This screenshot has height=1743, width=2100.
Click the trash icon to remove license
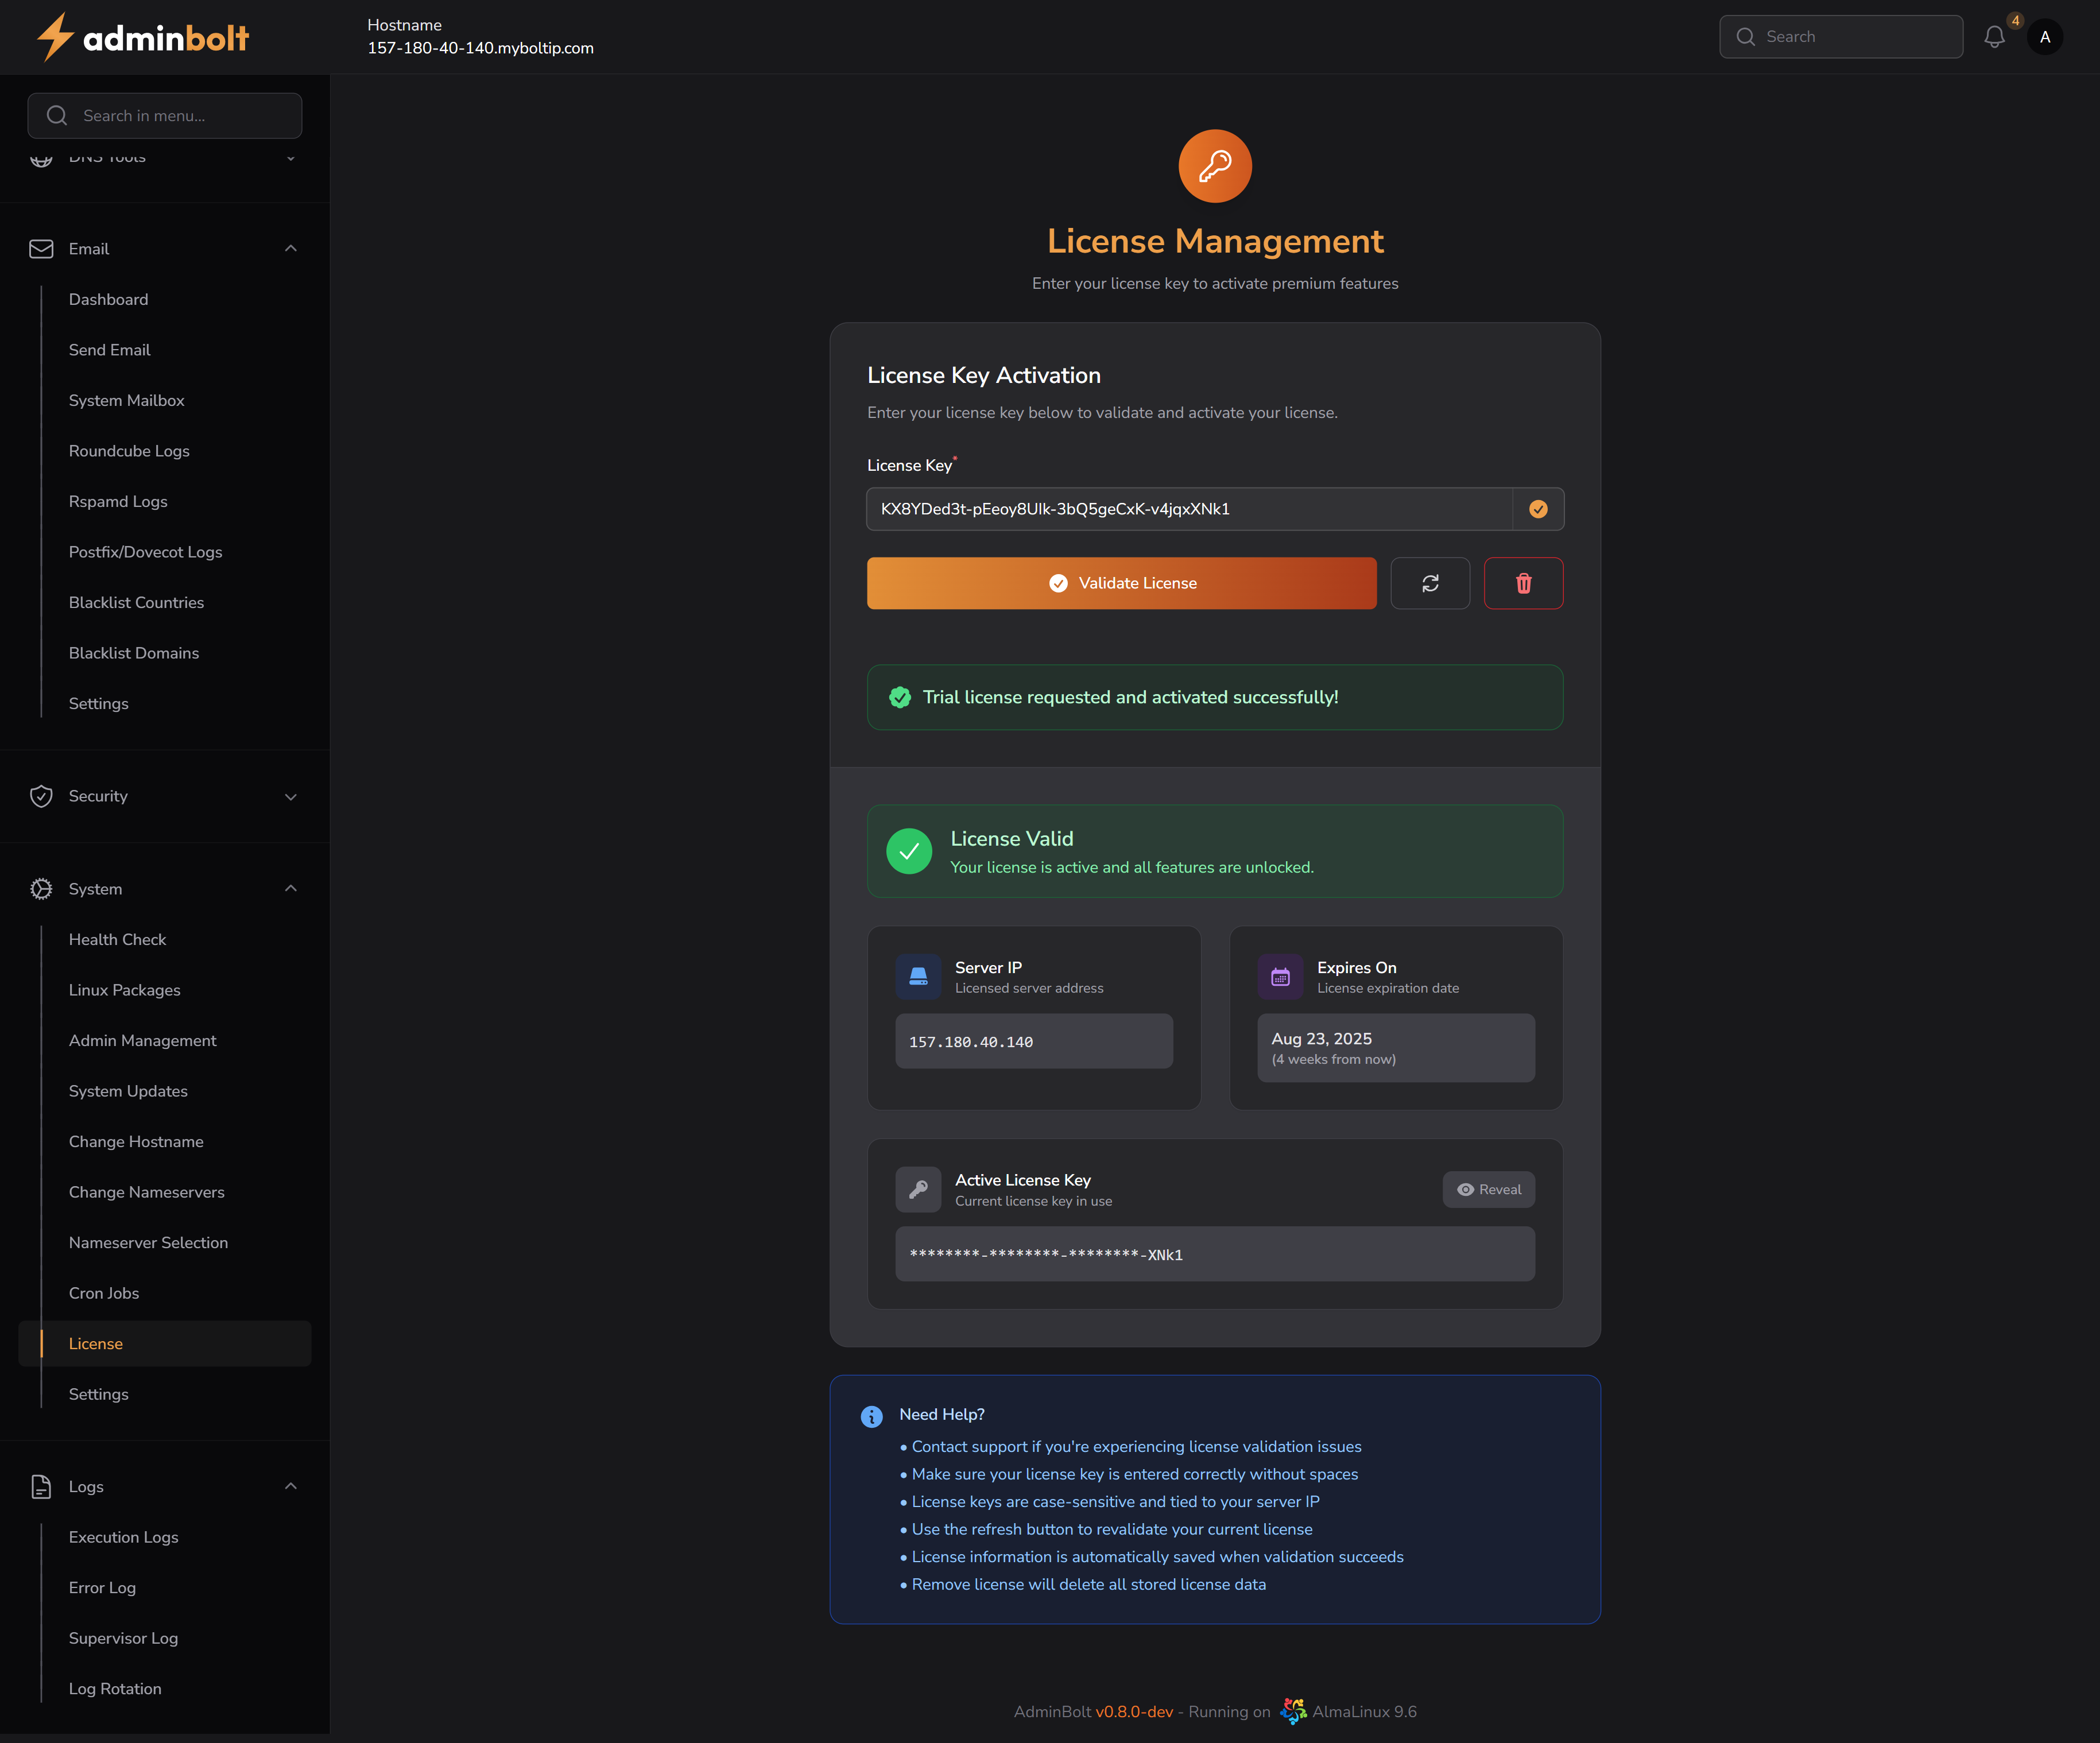coord(1523,583)
